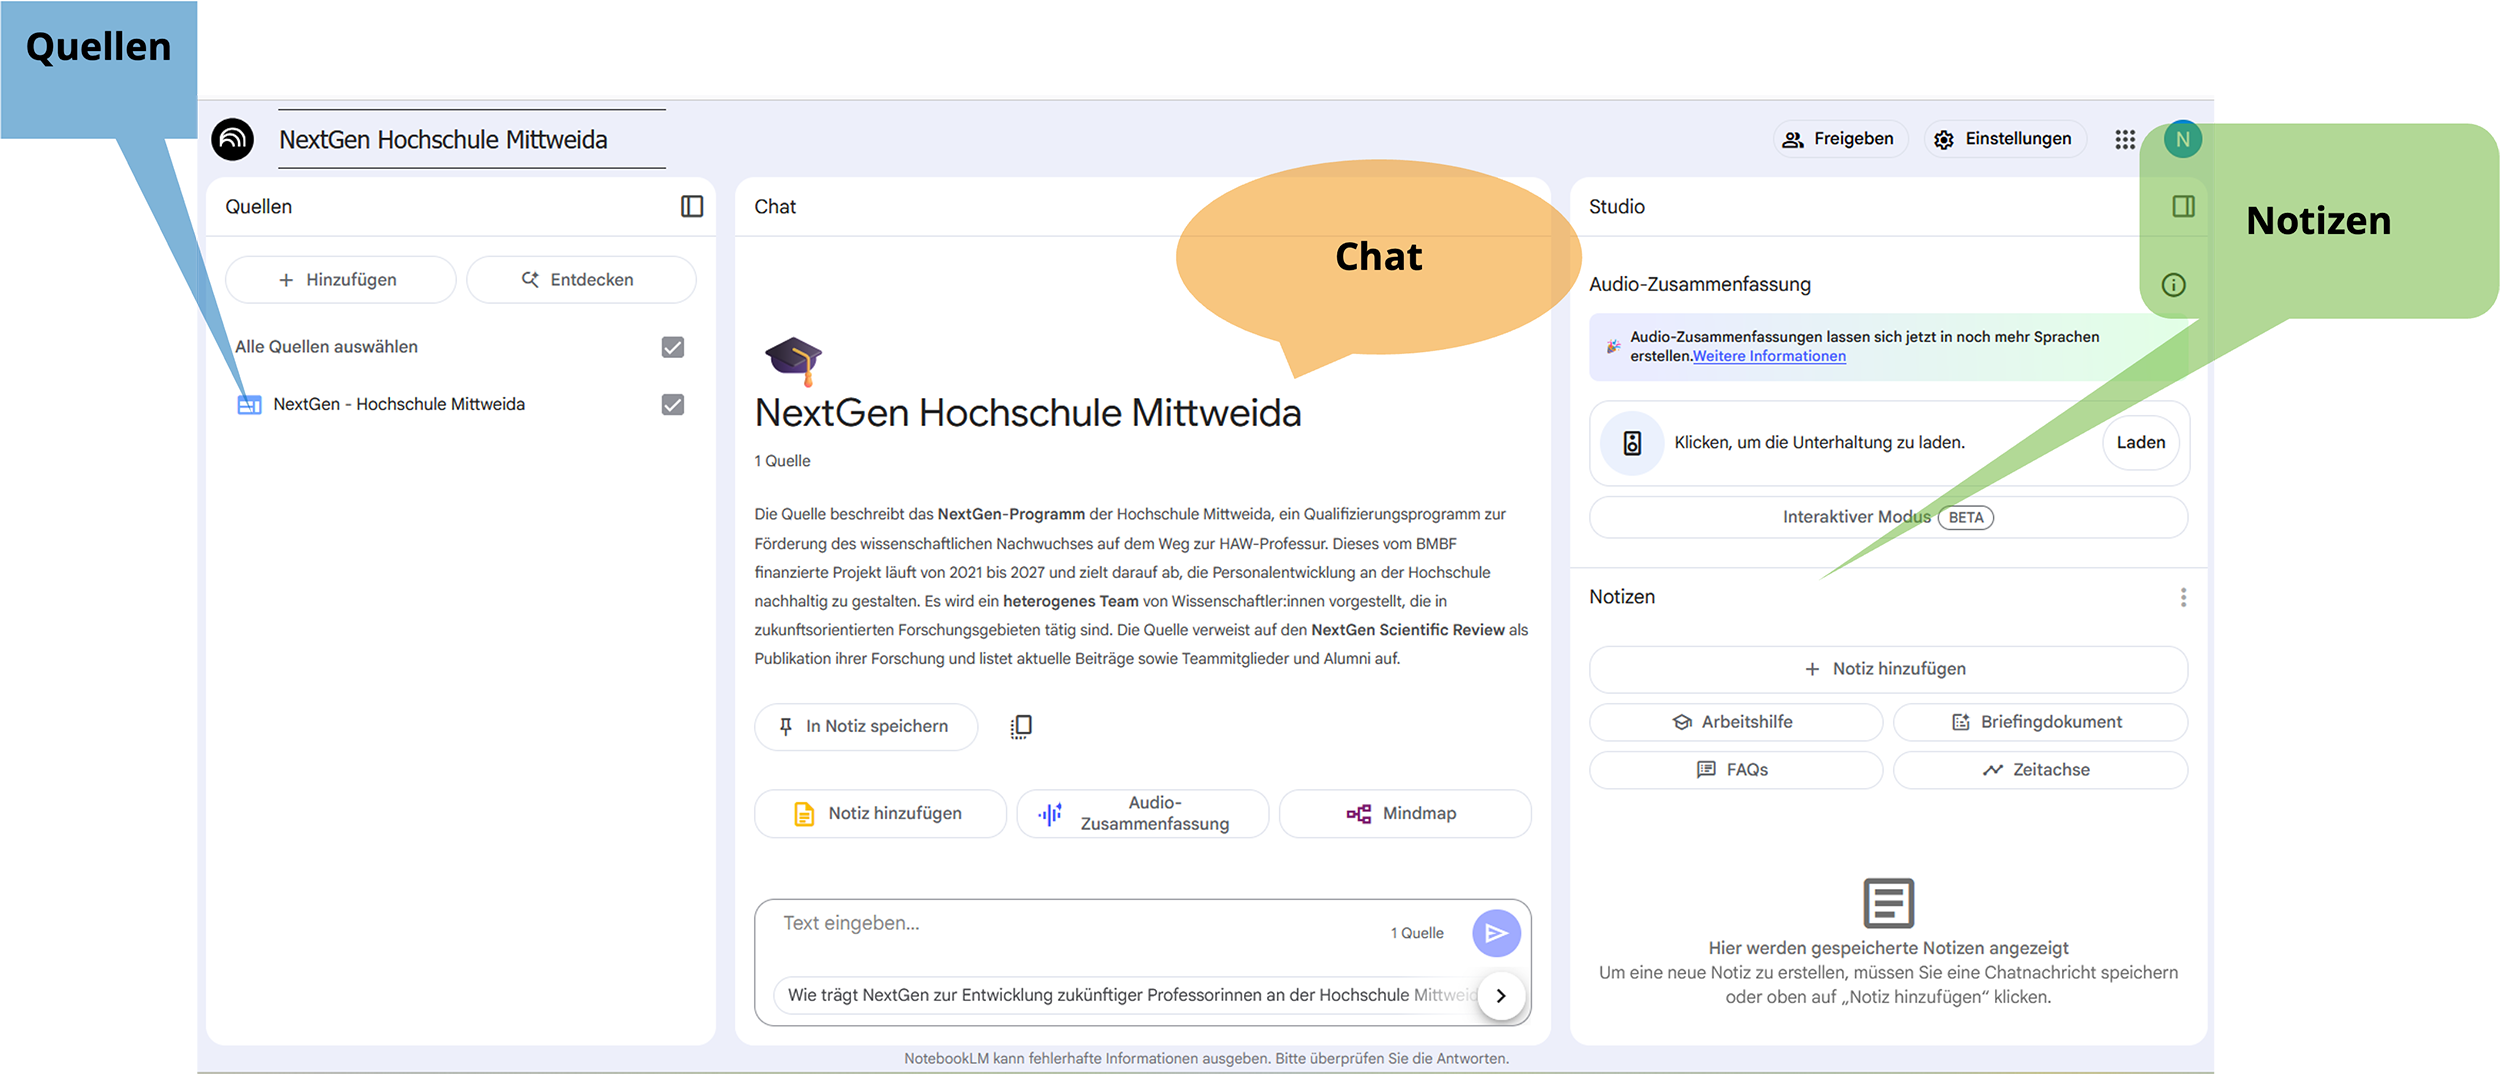Image resolution: width=2500 pixels, height=1075 pixels.
Task: Generate a Zeitachse
Action: [x=2040, y=770]
